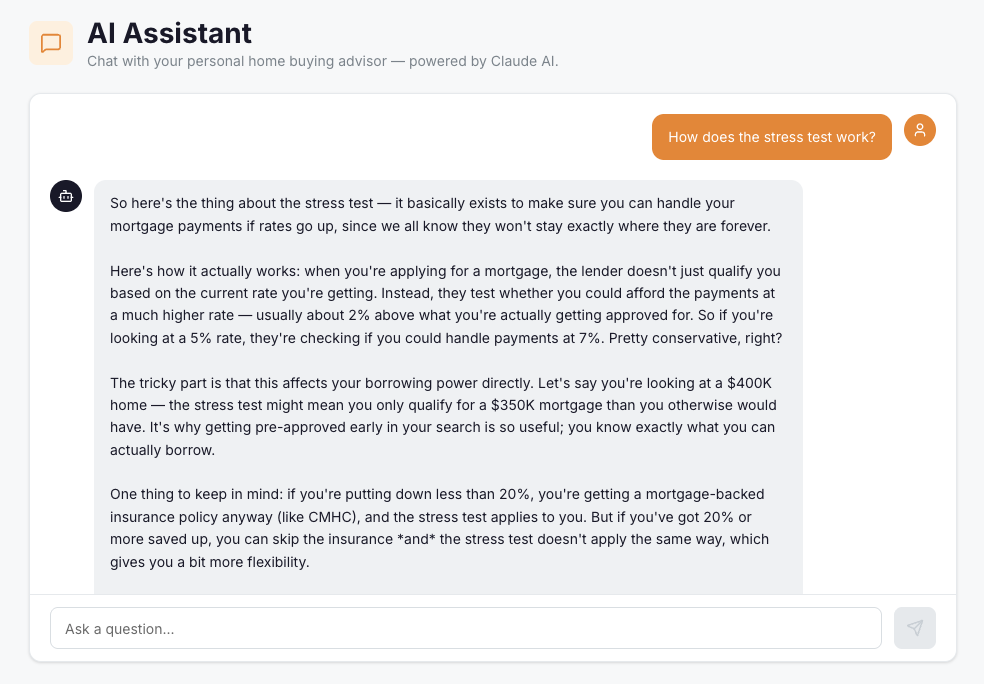Click the AI Assistant title
This screenshot has height=684, width=984.
(170, 33)
